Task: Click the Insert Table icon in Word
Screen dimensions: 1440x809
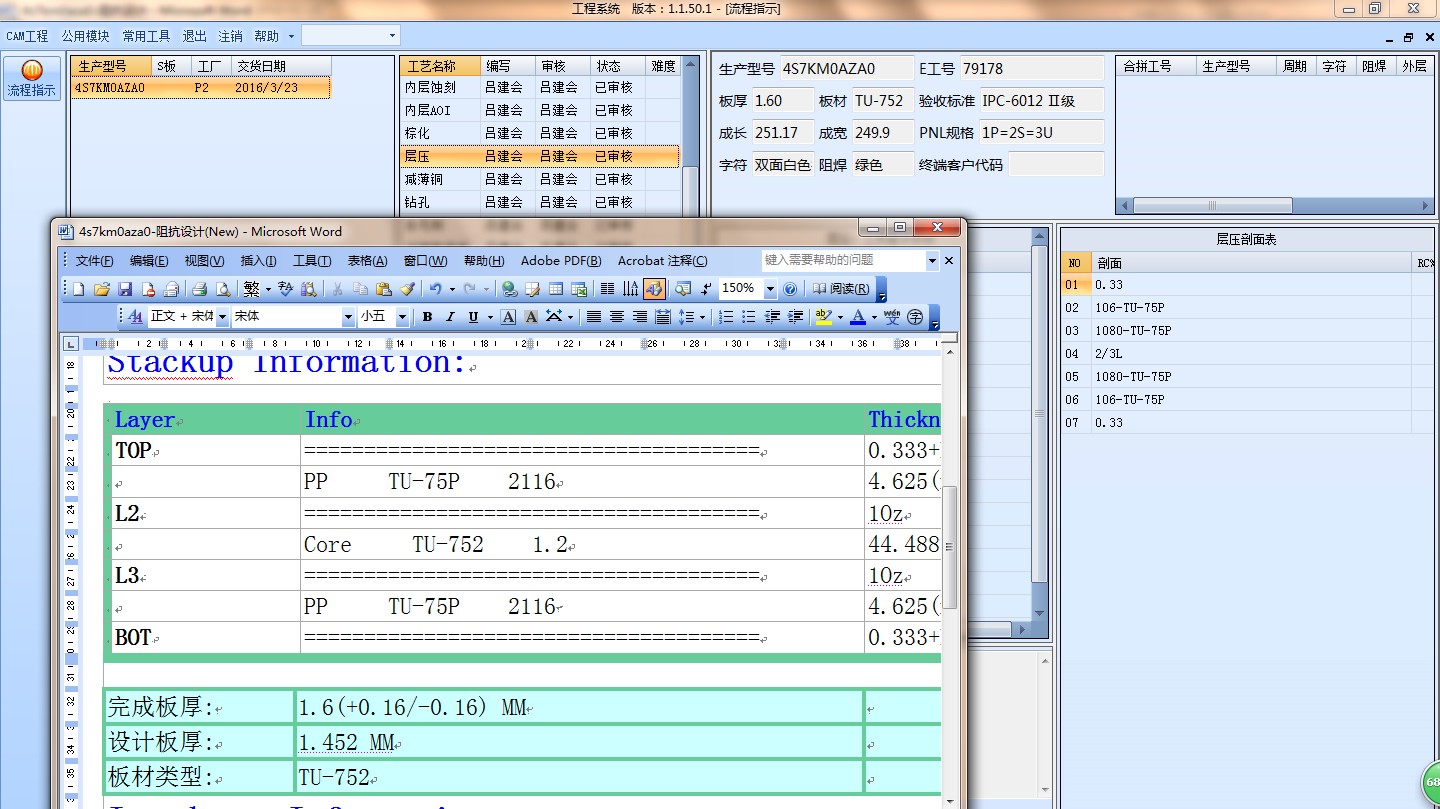Action: click(x=555, y=289)
